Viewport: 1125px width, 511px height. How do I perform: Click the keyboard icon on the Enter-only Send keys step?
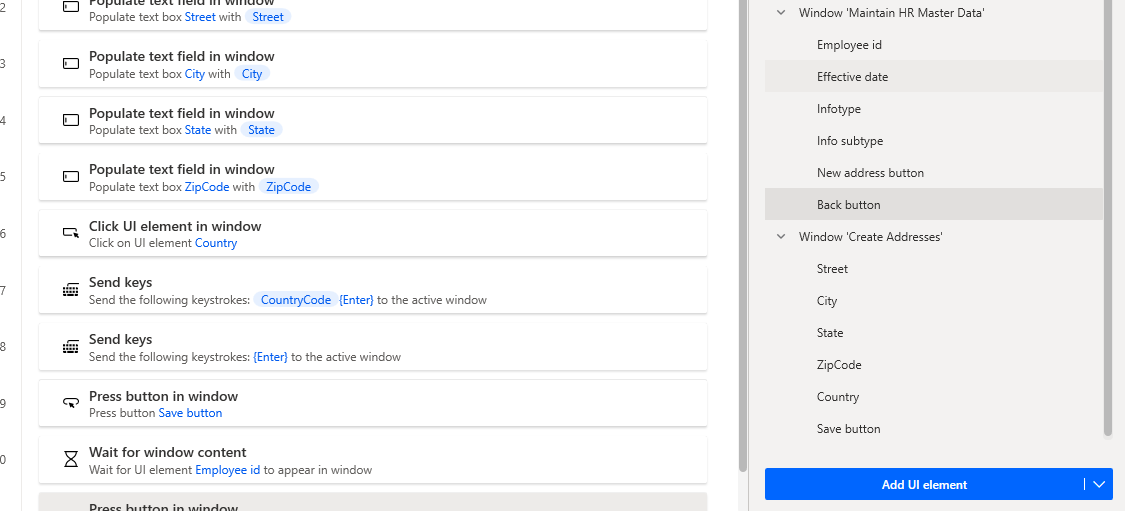pyautogui.click(x=71, y=347)
